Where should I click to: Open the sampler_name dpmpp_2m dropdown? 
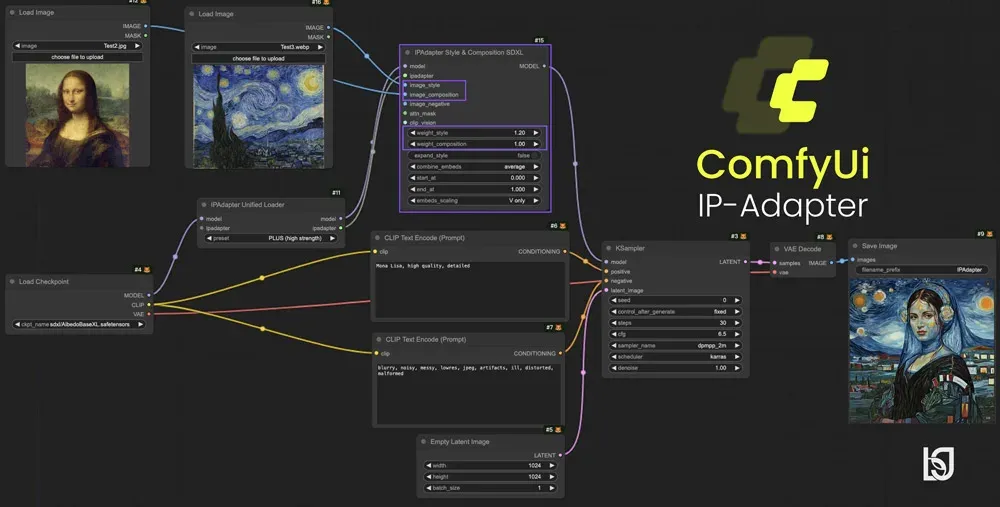(675, 345)
